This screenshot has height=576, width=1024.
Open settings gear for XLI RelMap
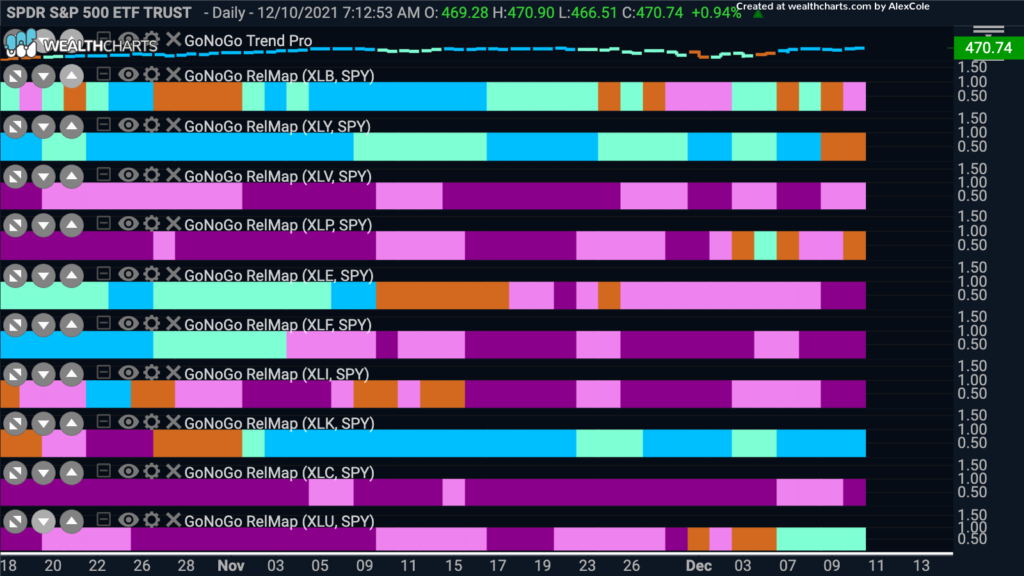coord(152,372)
